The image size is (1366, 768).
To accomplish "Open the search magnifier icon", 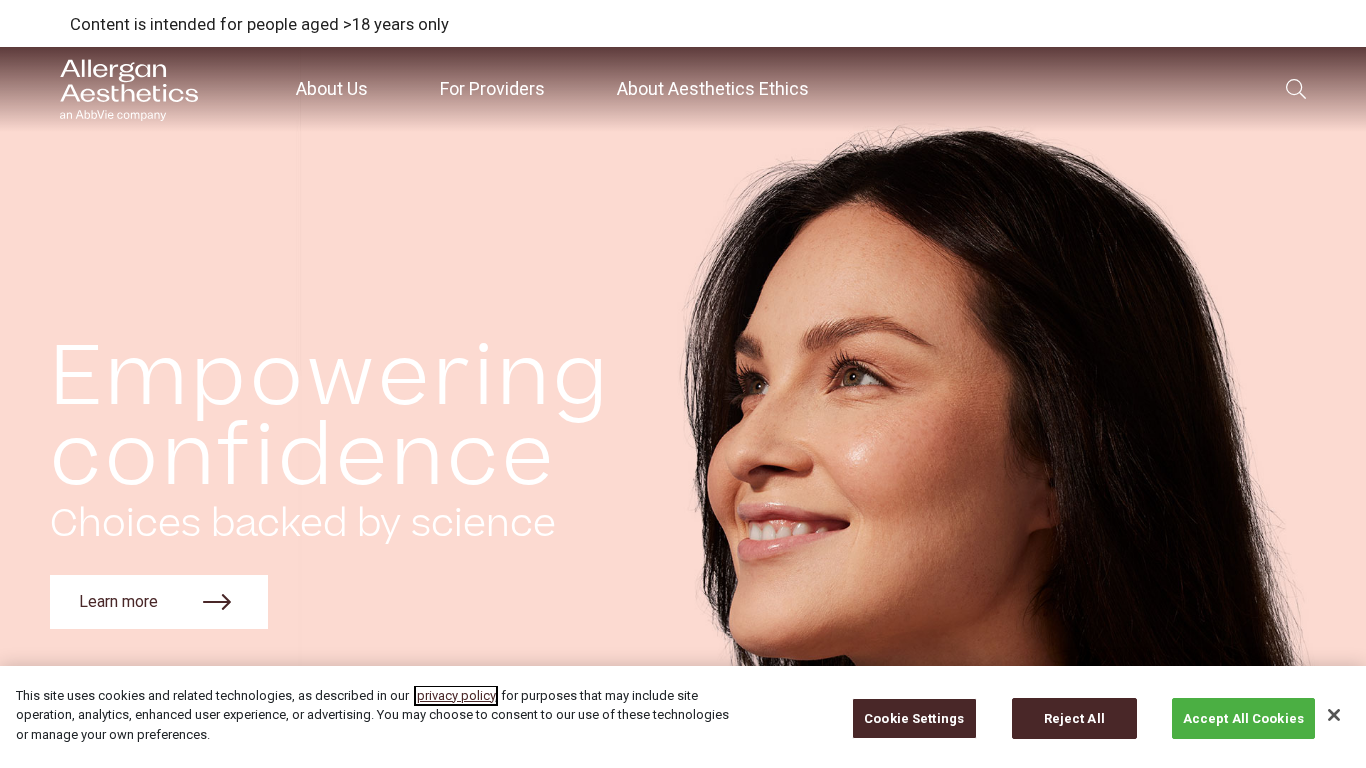I will click(1295, 89).
